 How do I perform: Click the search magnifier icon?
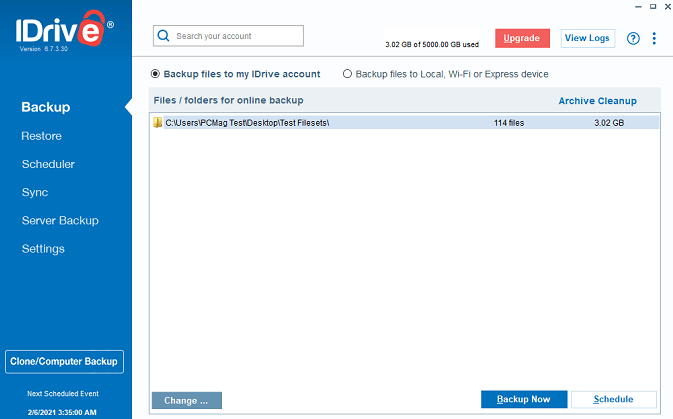point(163,36)
